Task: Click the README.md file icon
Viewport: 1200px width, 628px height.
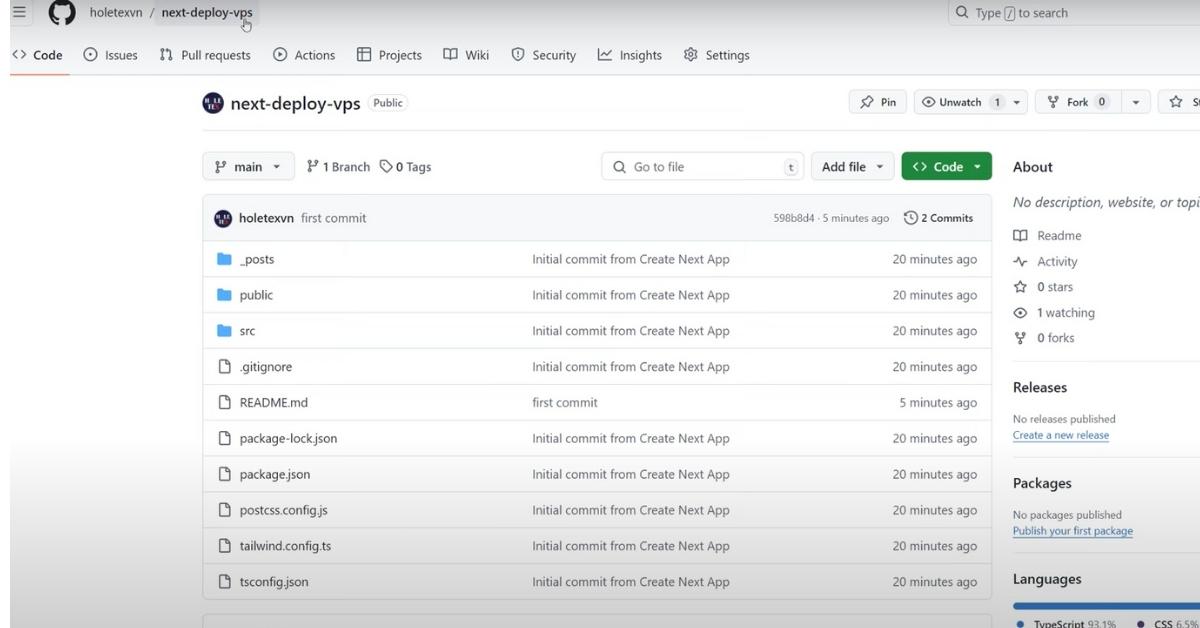Action: (225, 403)
